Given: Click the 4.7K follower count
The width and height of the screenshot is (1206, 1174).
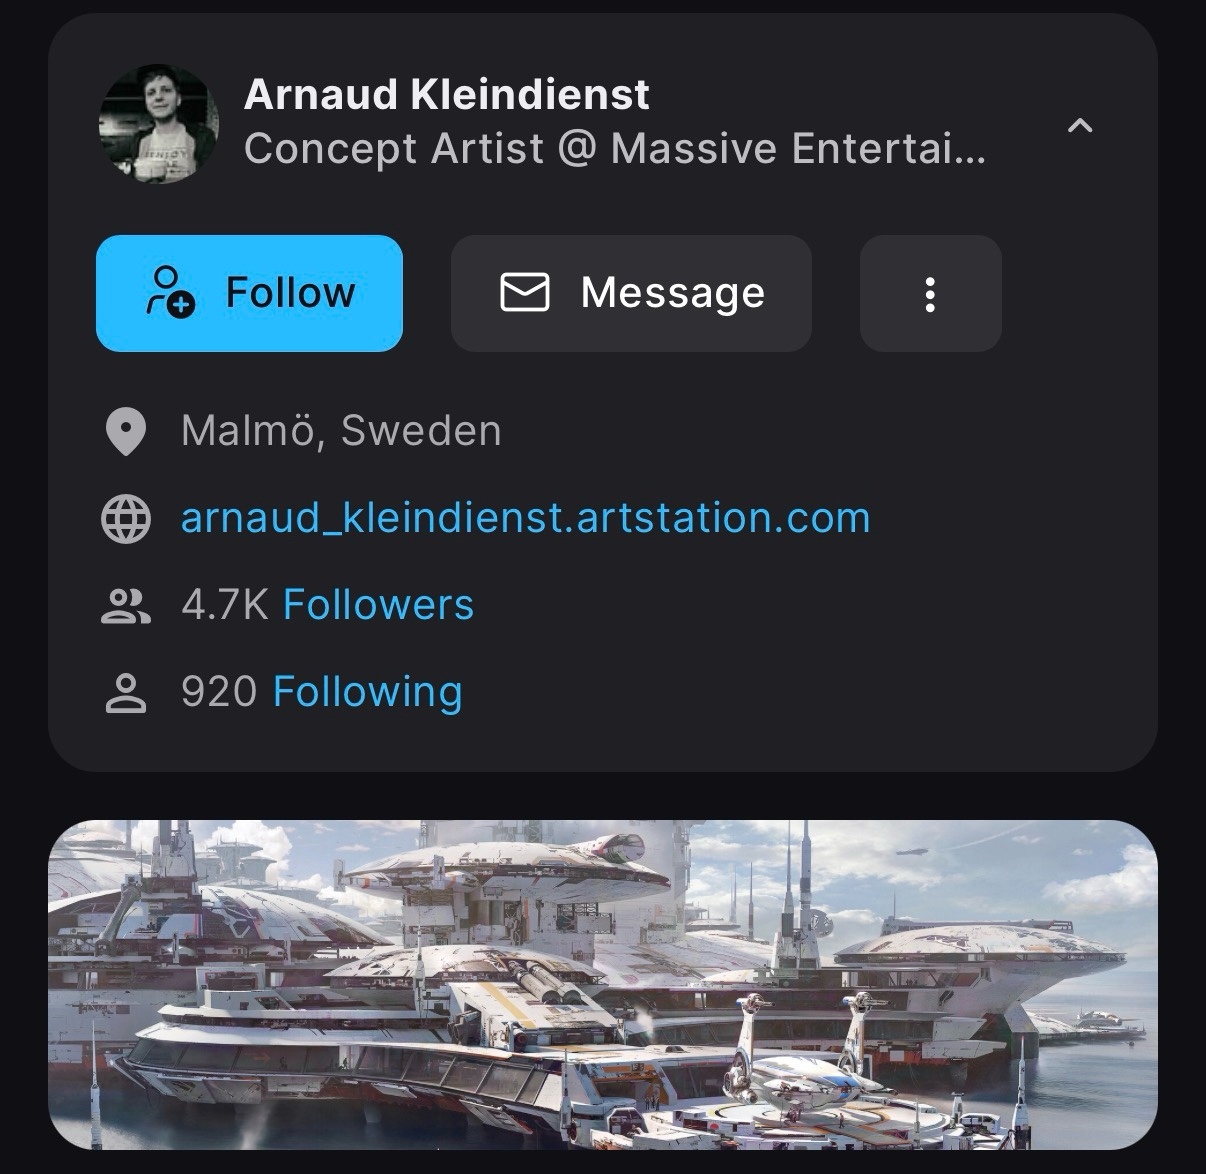Looking at the screenshot, I should 225,605.
